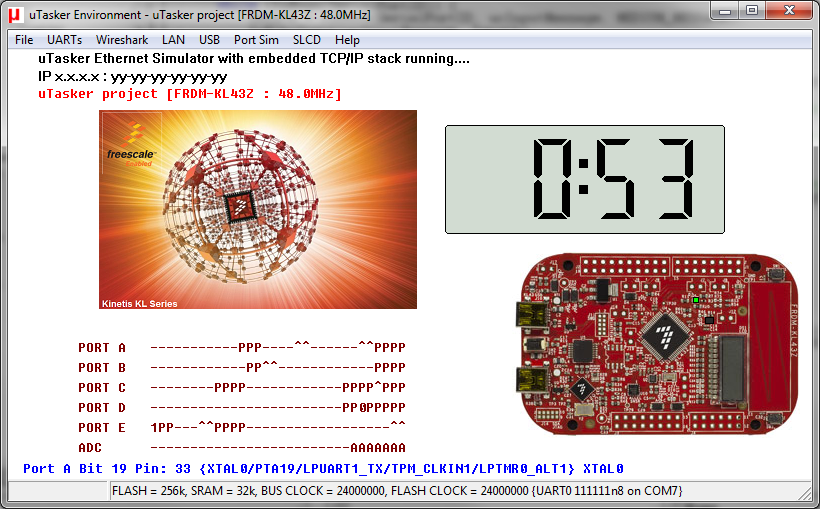Minimize the uTasker window

pyautogui.click(x=725, y=11)
